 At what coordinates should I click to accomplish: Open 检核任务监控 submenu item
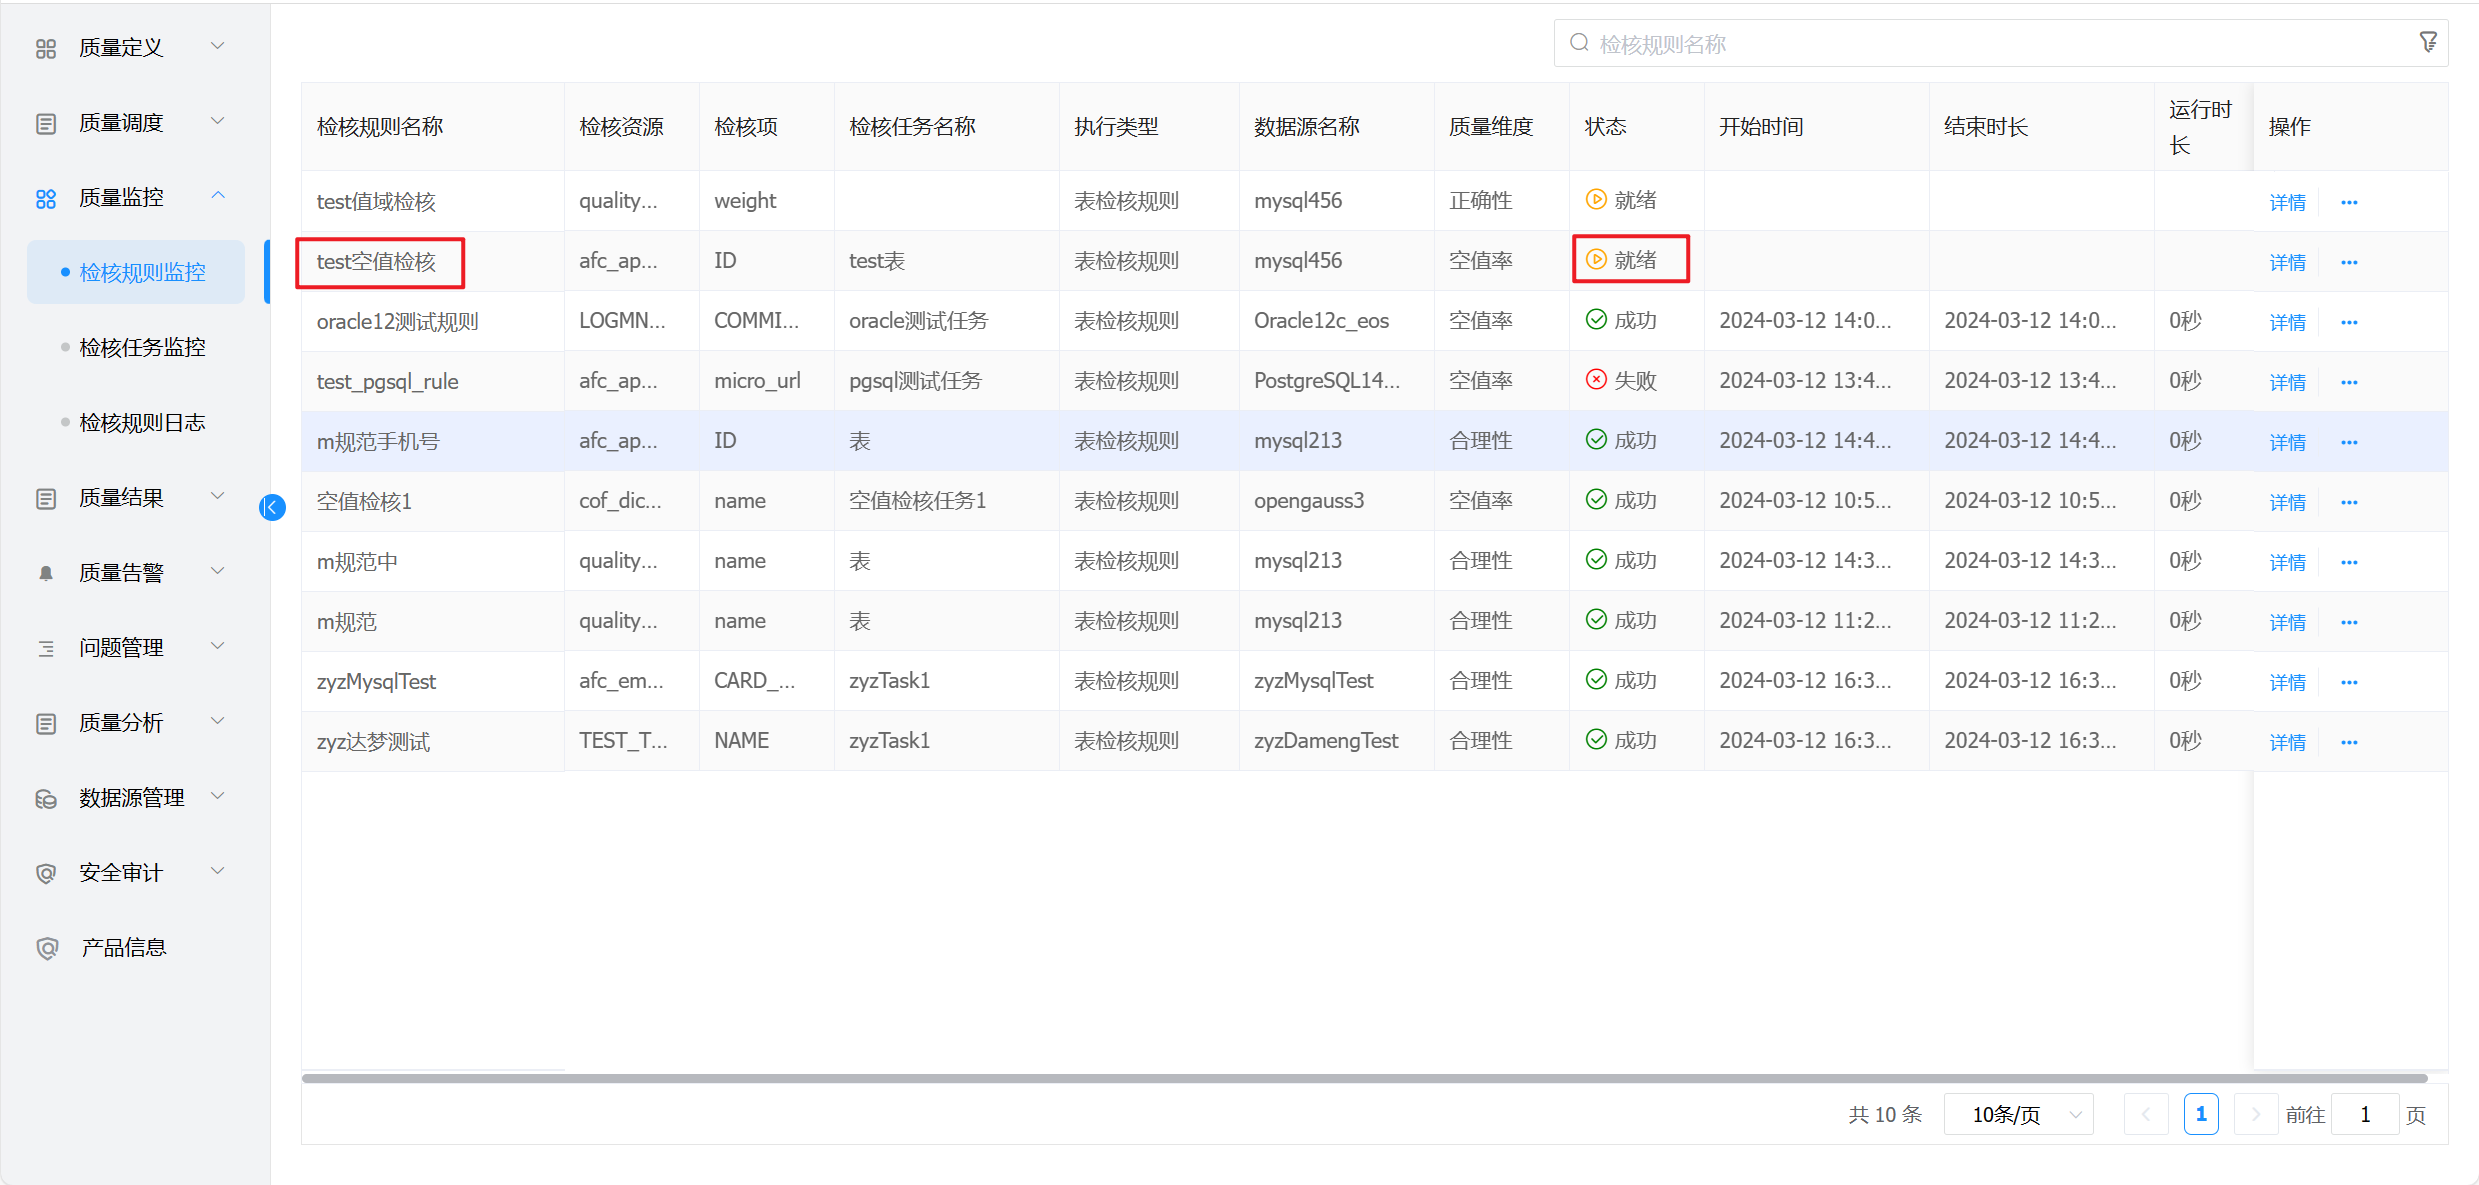coord(142,347)
